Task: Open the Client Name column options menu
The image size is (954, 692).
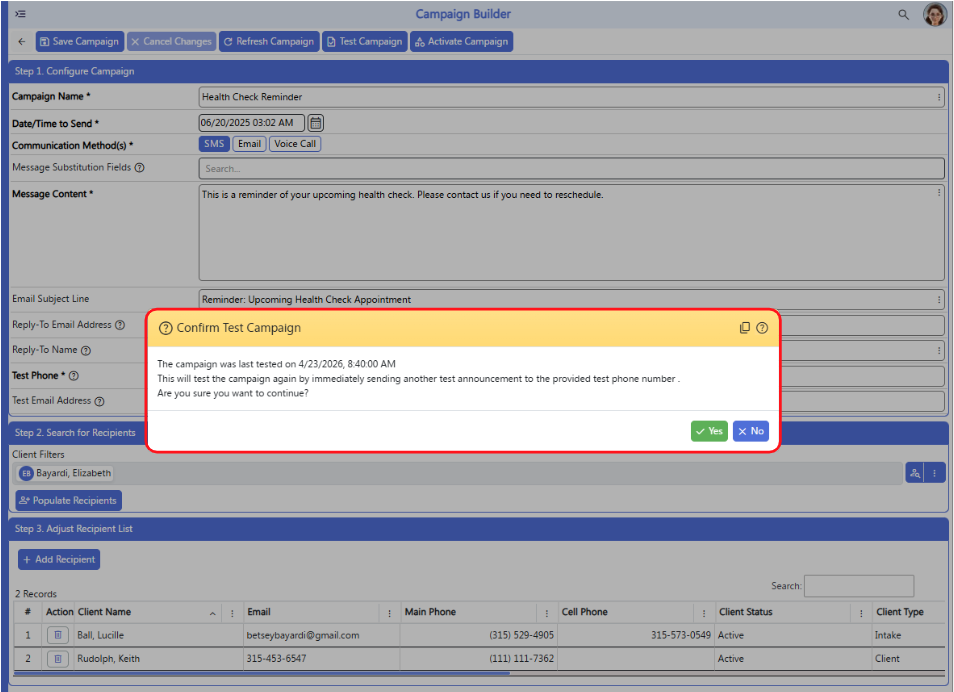Action: pyautogui.click(x=232, y=613)
